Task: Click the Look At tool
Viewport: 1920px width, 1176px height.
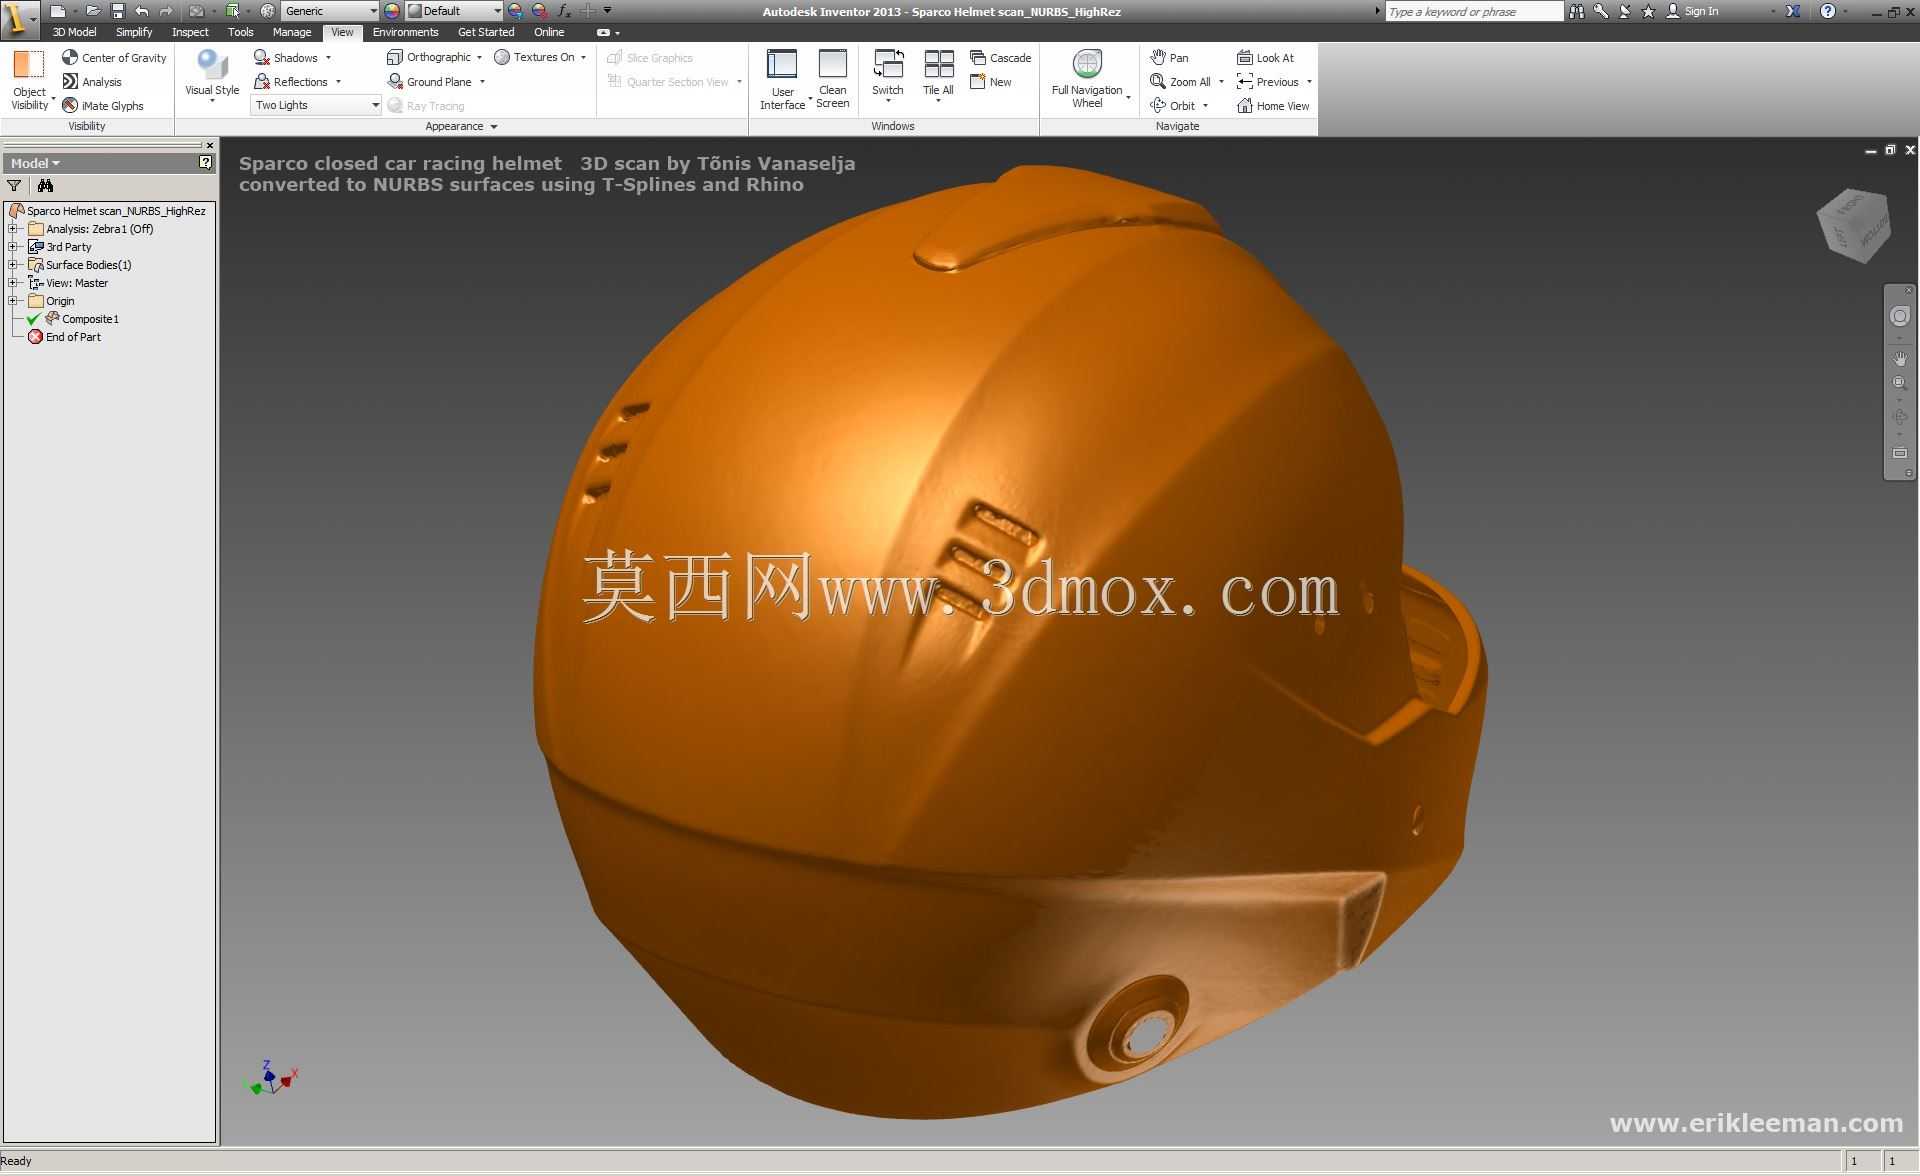Action: 1266,58
